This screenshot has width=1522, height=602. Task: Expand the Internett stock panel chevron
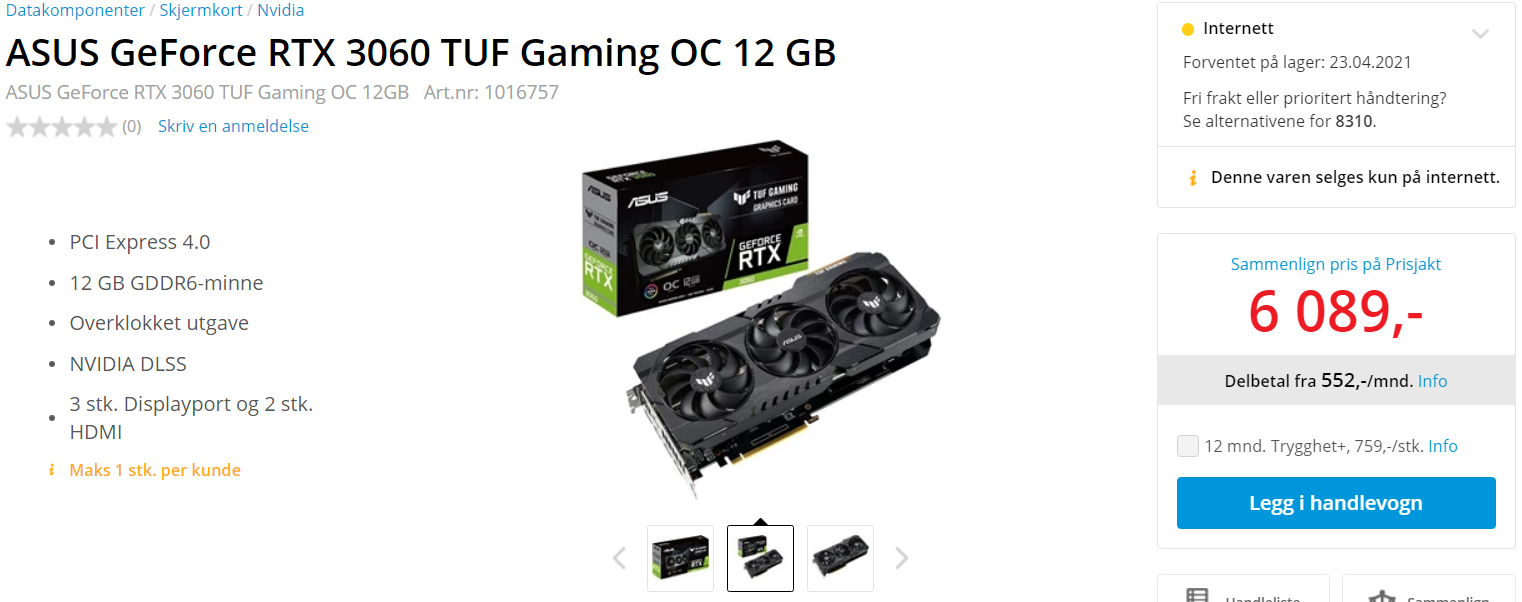pos(1481,34)
